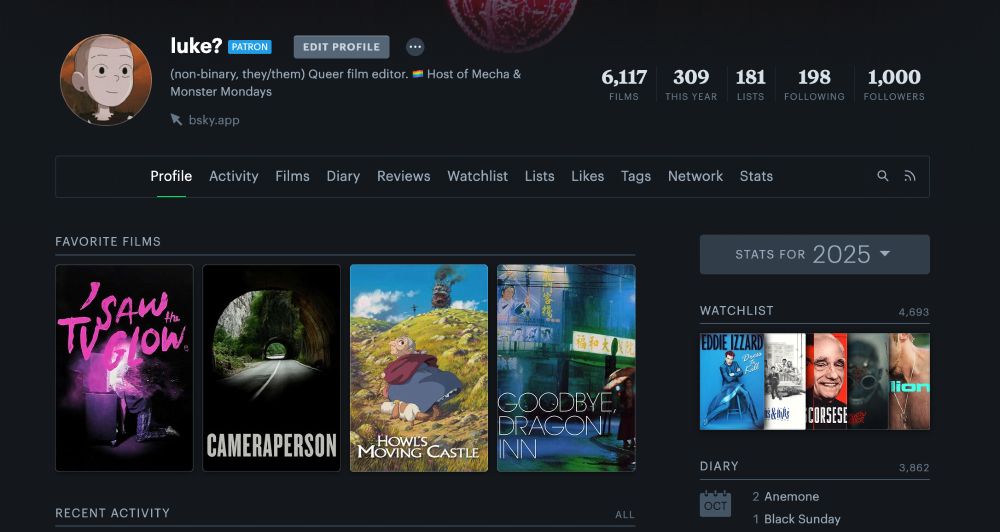Click the PATRON badge
1000x532 pixels.
[x=250, y=47]
